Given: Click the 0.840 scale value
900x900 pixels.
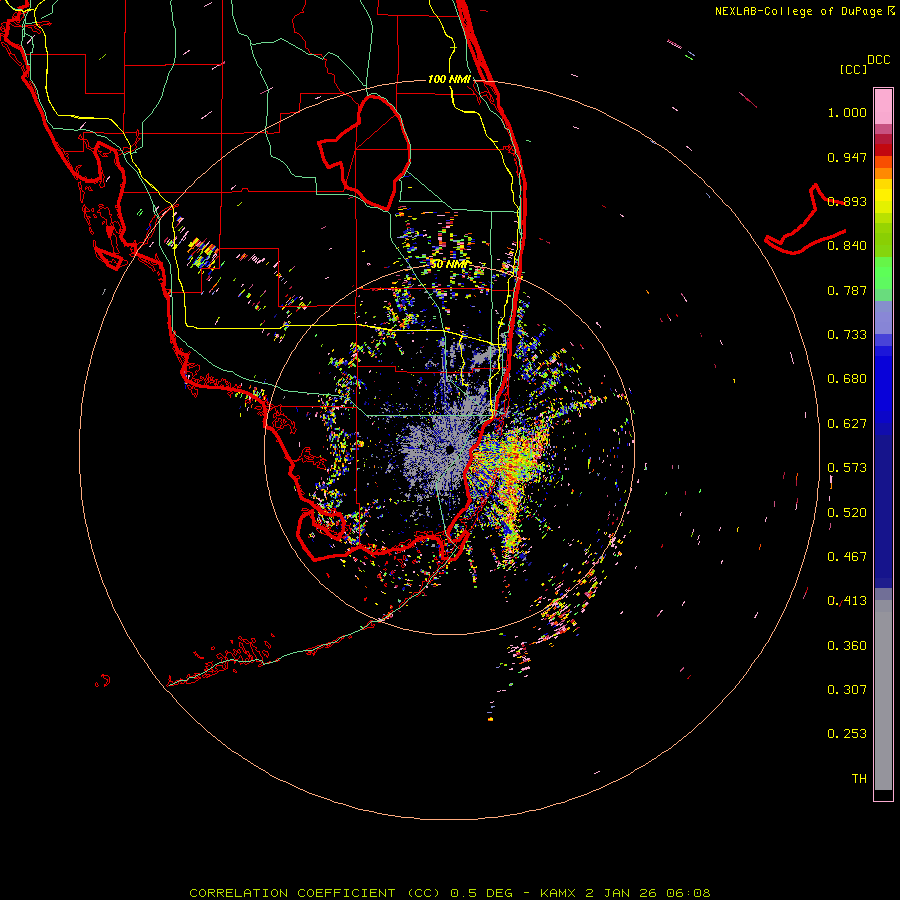Looking at the screenshot, I should tap(847, 246).
